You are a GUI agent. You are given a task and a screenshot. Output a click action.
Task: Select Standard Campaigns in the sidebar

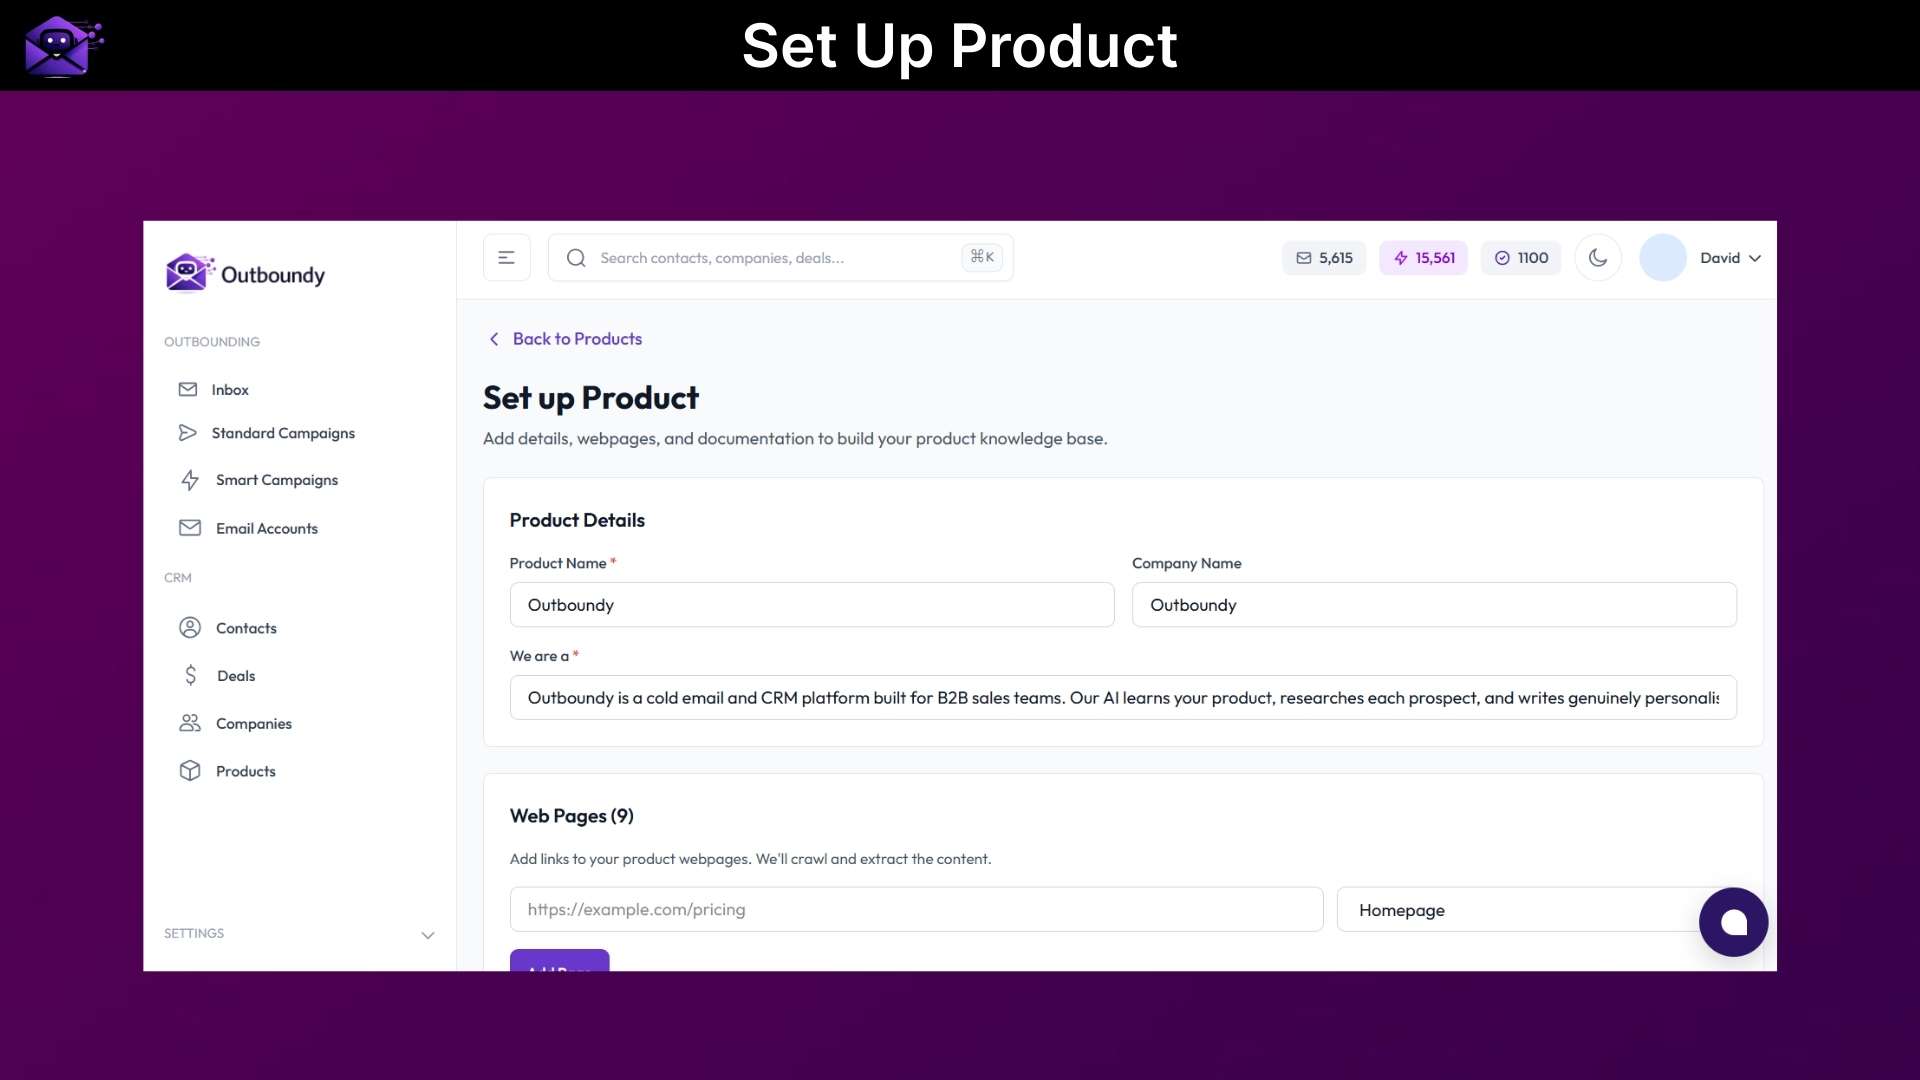pyautogui.click(x=283, y=433)
